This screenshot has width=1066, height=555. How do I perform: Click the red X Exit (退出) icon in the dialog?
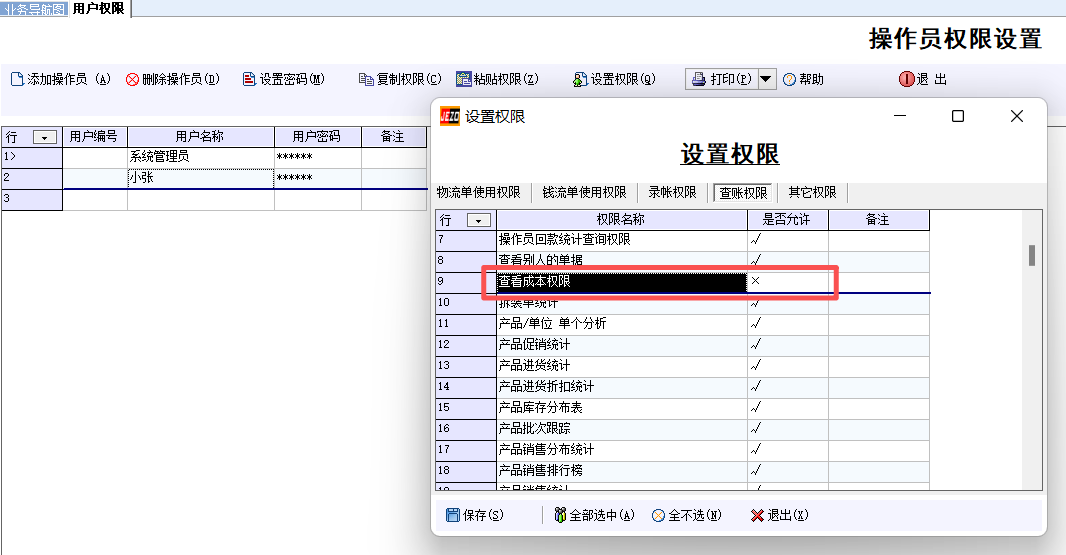click(x=757, y=516)
